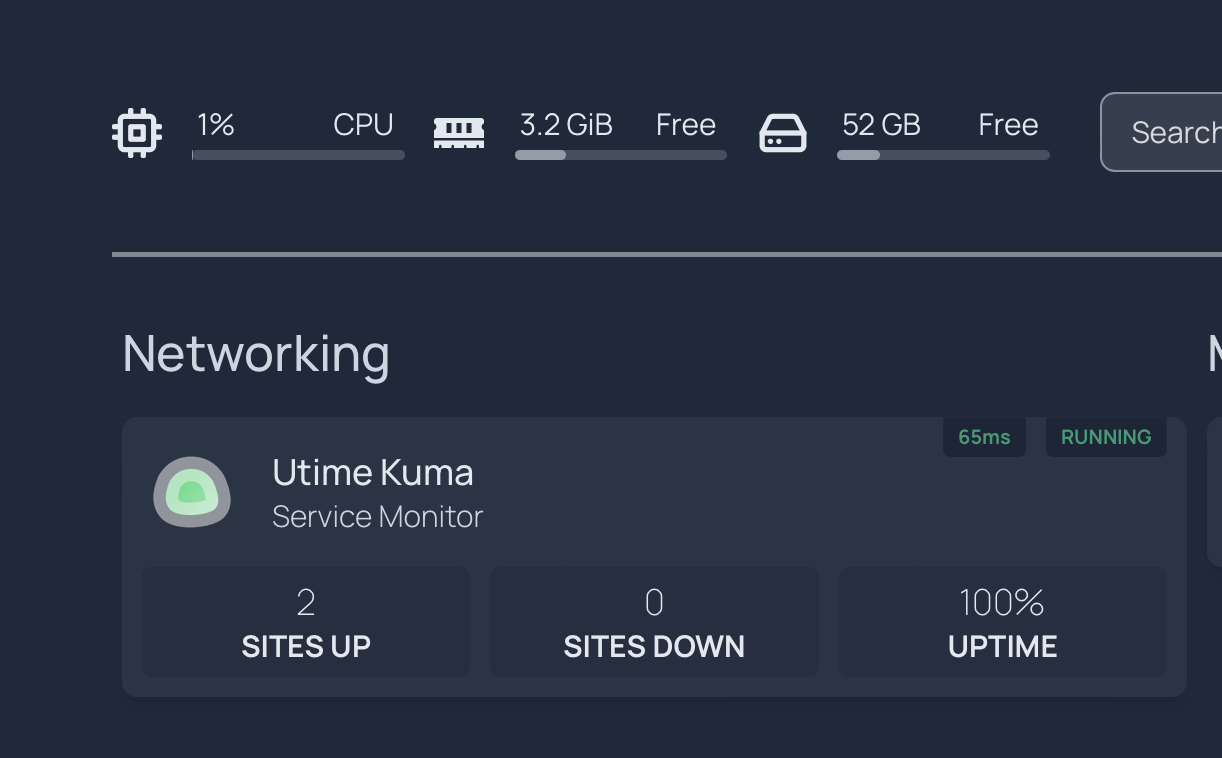Click the 65ms latency badge
This screenshot has width=1222, height=758.
984,437
